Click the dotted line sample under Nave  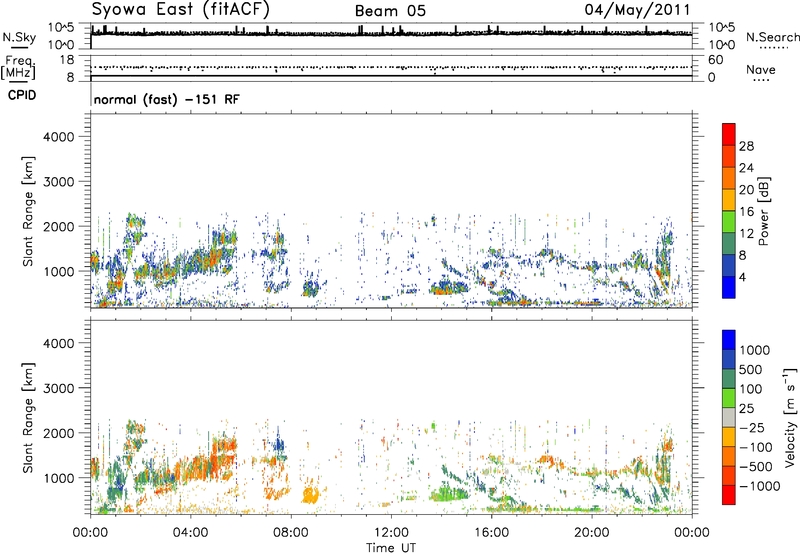pyautogui.click(x=761, y=81)
